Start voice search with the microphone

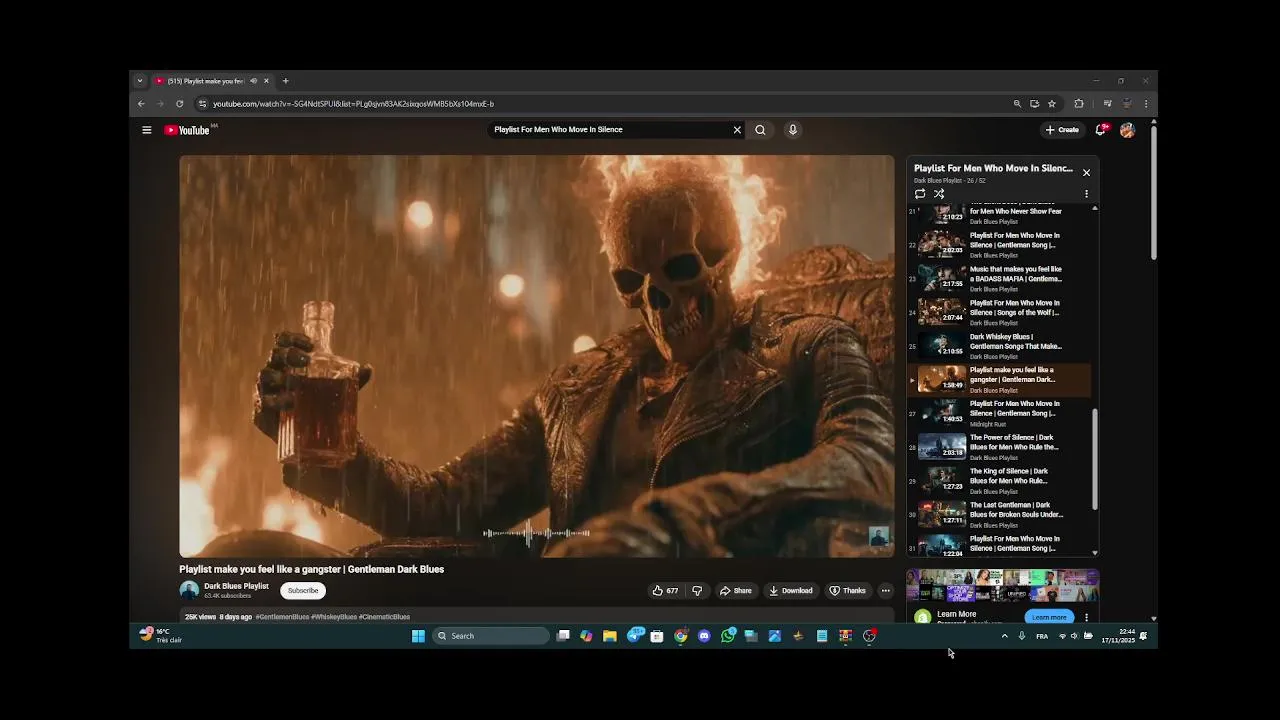click(793, 130)
